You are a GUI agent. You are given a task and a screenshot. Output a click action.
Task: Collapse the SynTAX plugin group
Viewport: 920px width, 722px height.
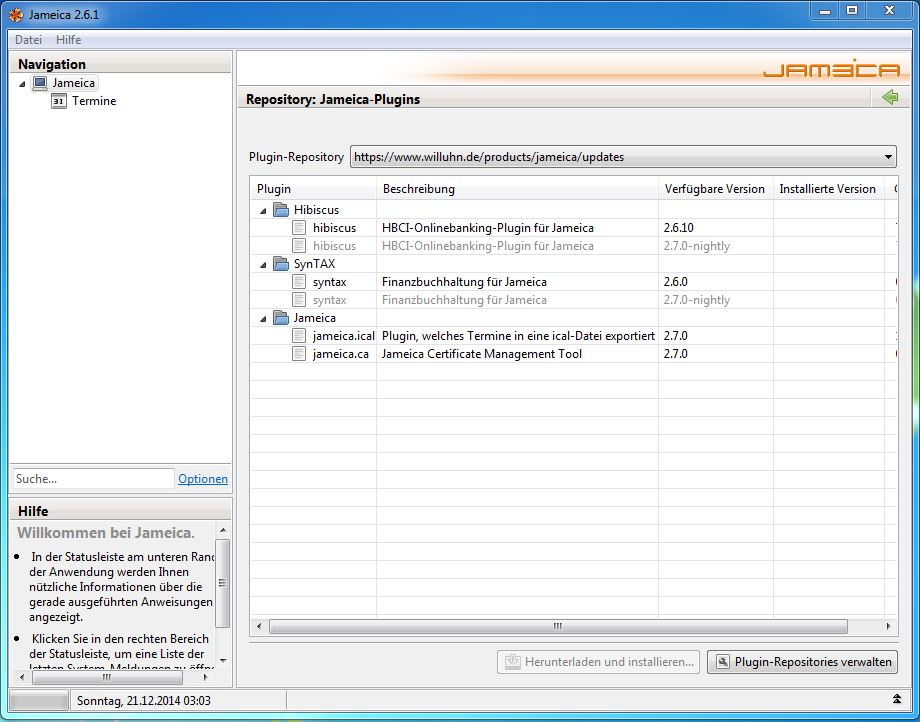tap(263, 265)
